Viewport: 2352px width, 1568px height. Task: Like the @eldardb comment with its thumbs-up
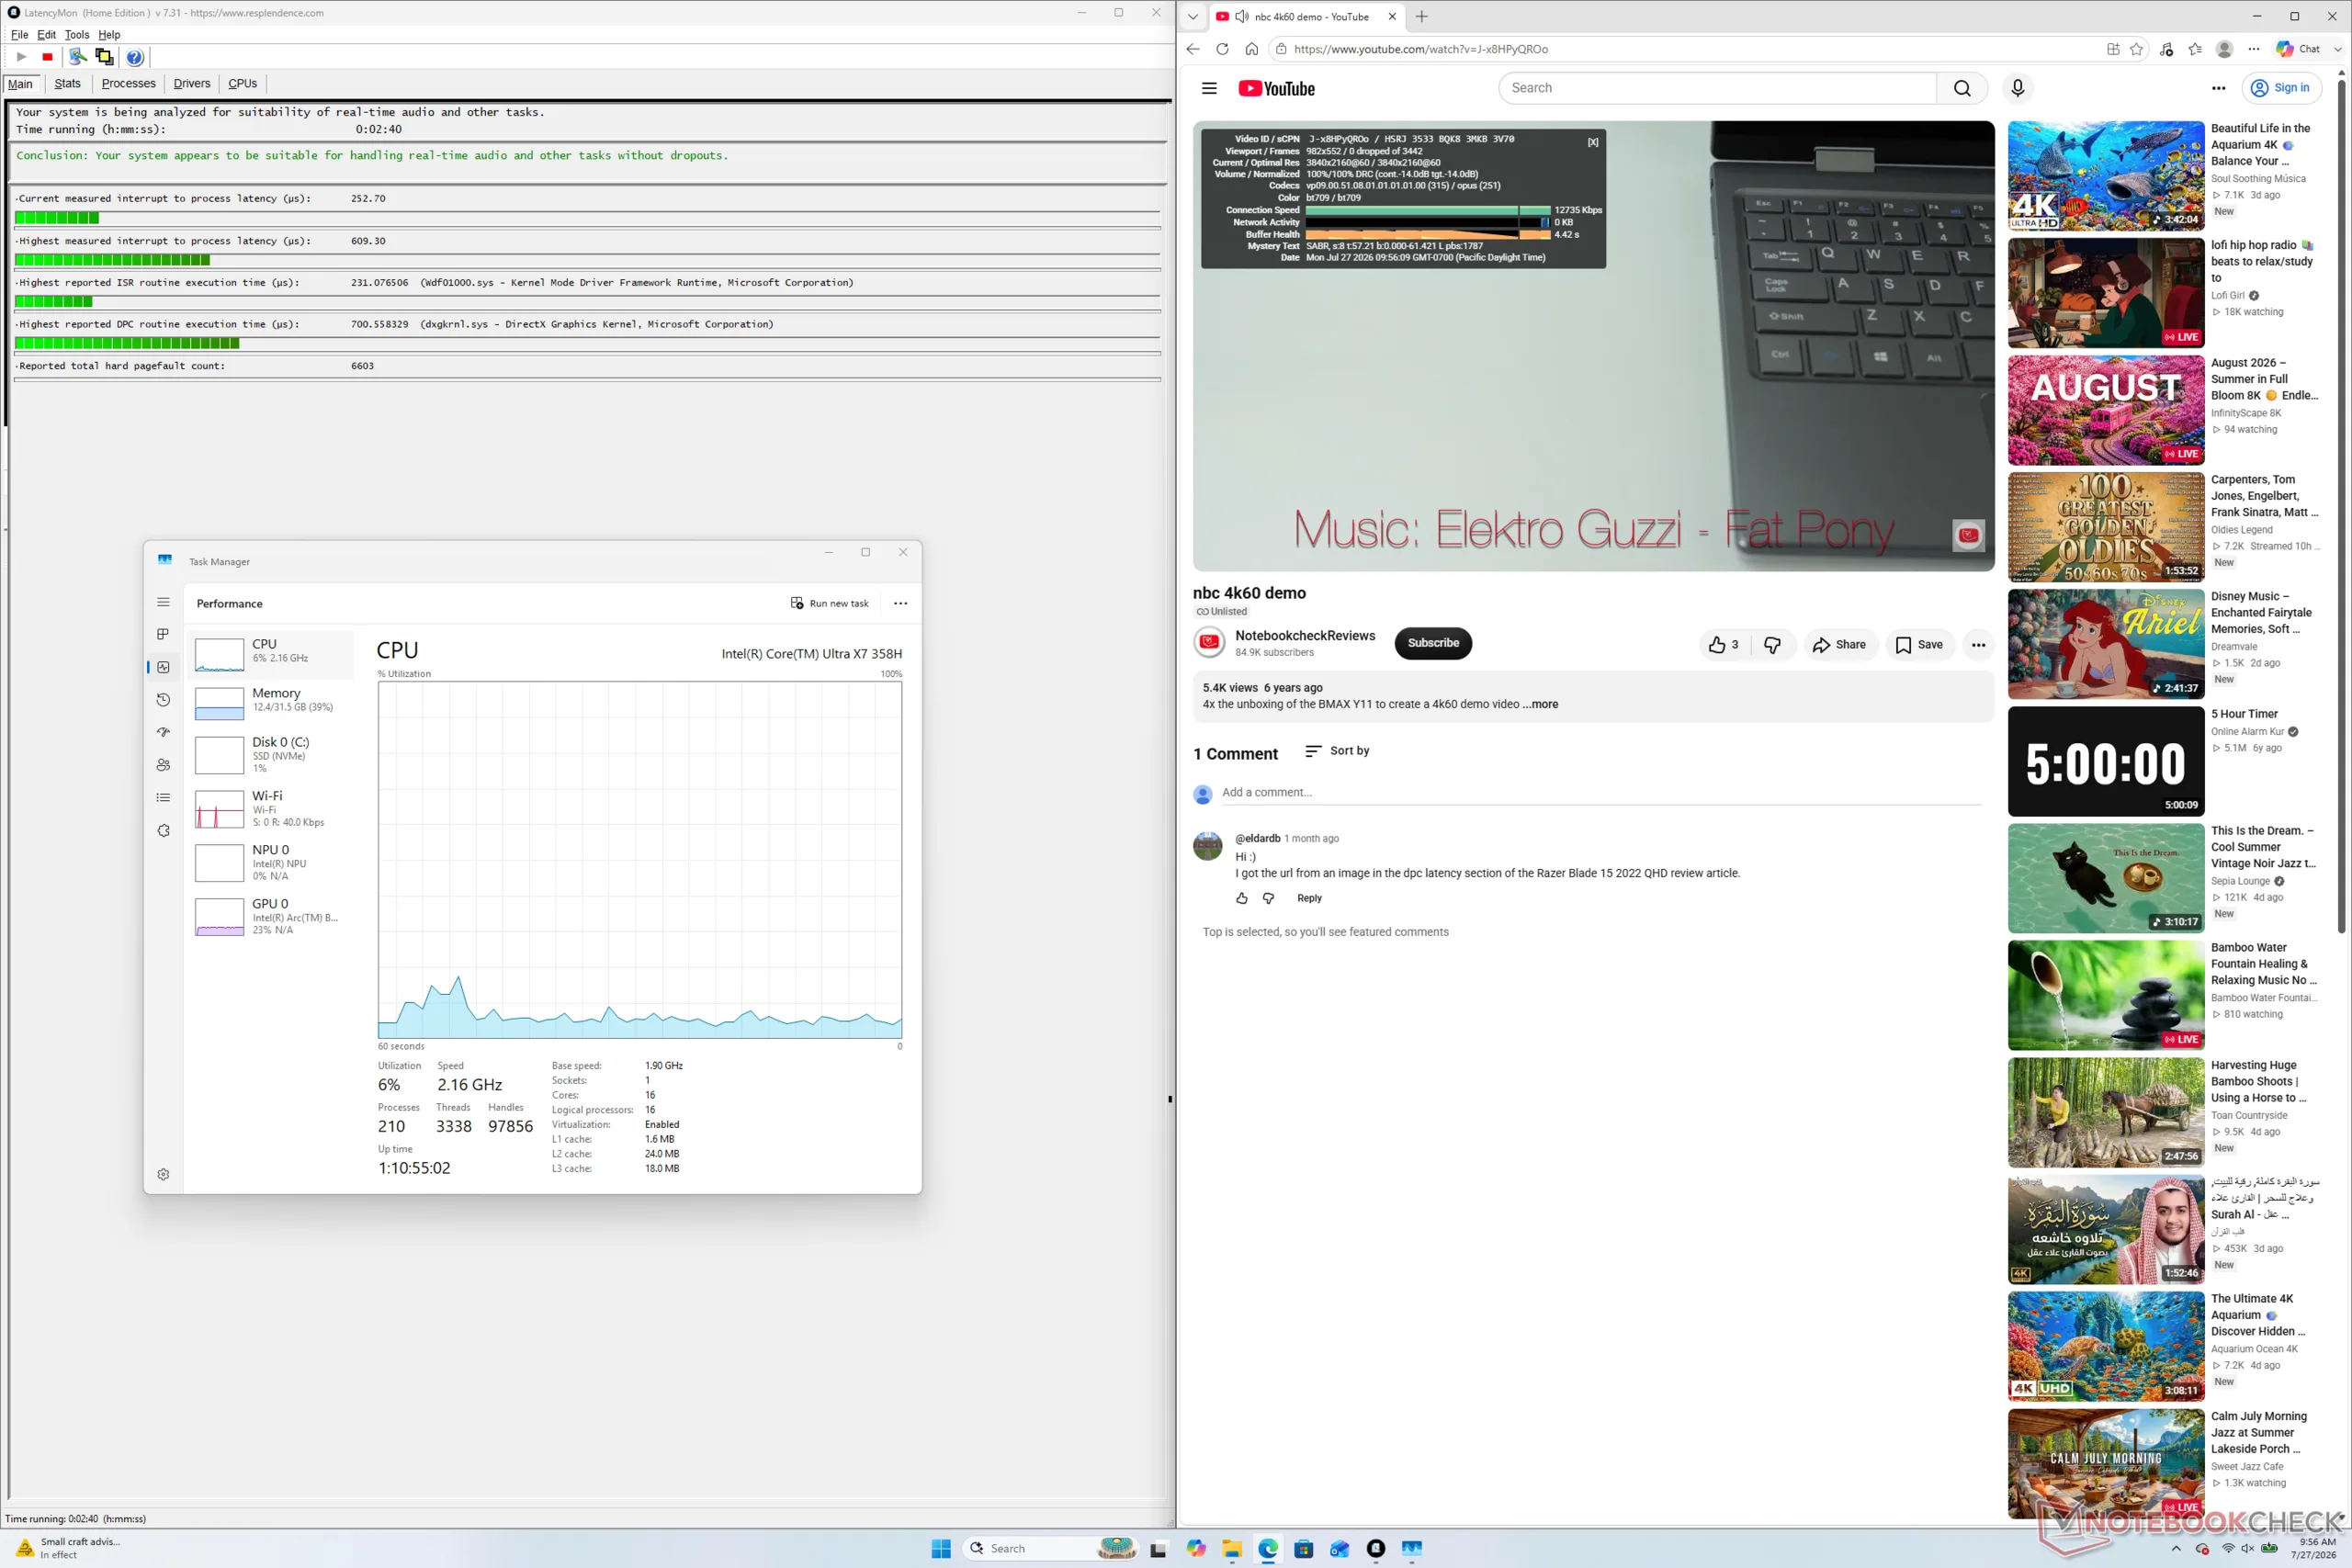point(1241,898)
